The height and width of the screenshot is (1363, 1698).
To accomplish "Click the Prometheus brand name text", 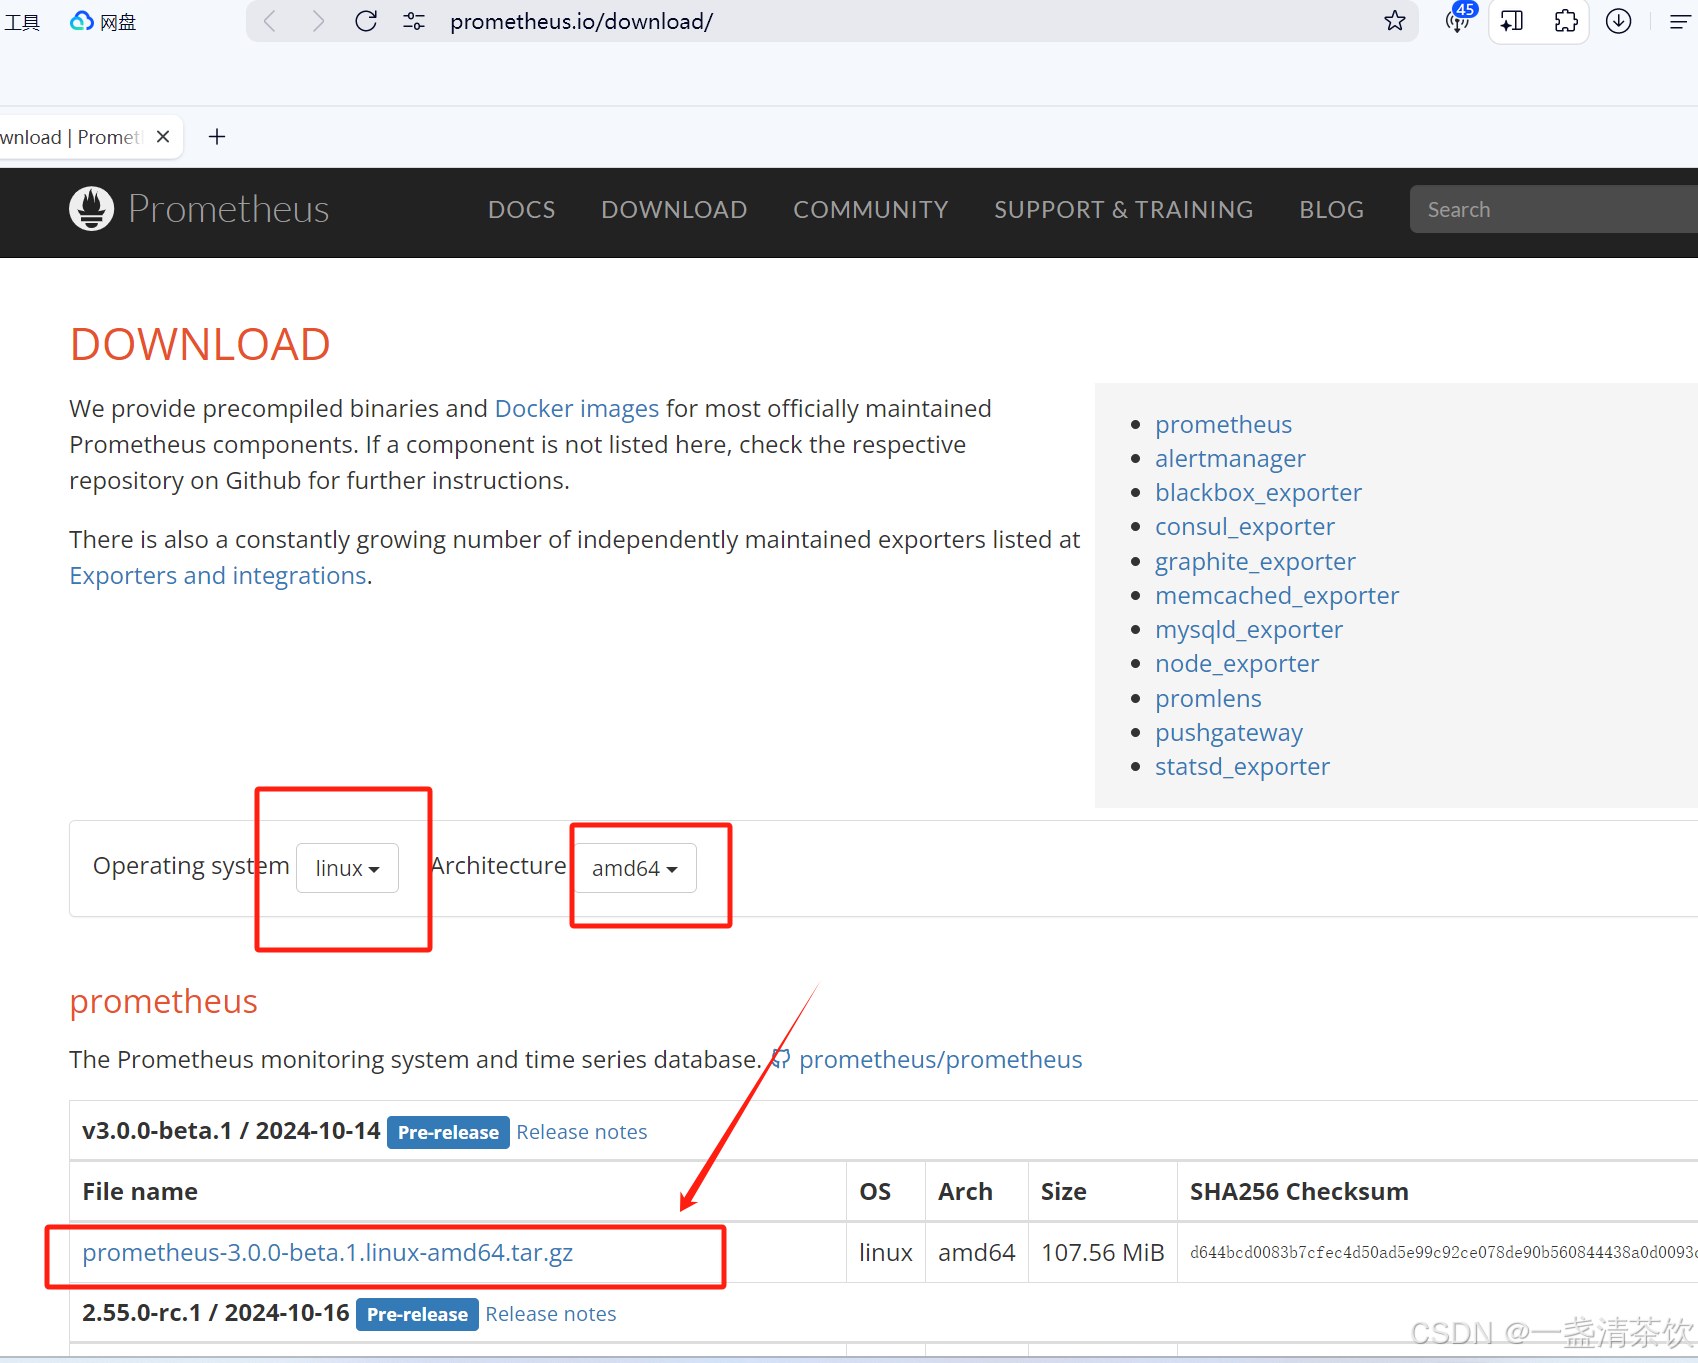I will (x=229, y=209).
